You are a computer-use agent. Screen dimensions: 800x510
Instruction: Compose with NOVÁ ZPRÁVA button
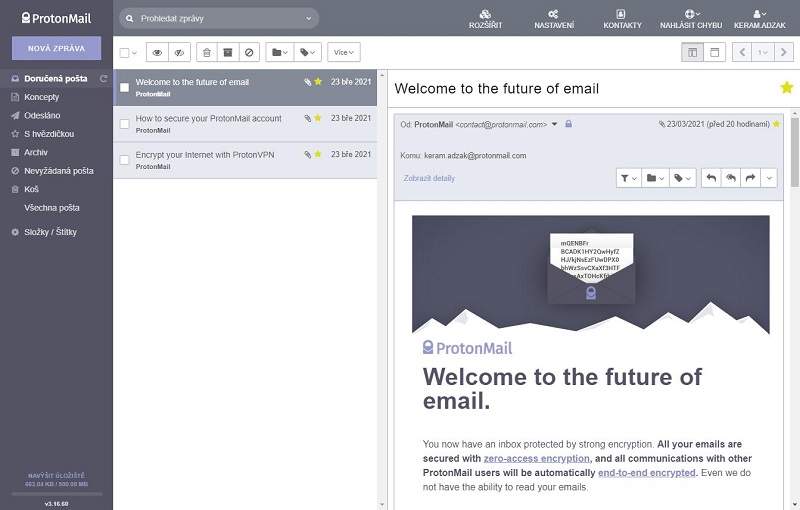click(56, 48)
